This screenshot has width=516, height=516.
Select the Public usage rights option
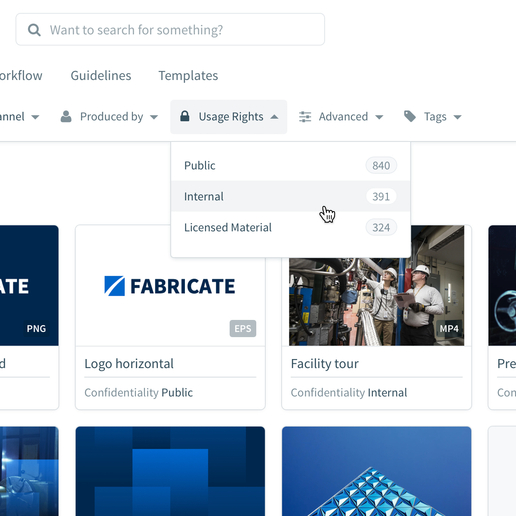tap(290, 166)
